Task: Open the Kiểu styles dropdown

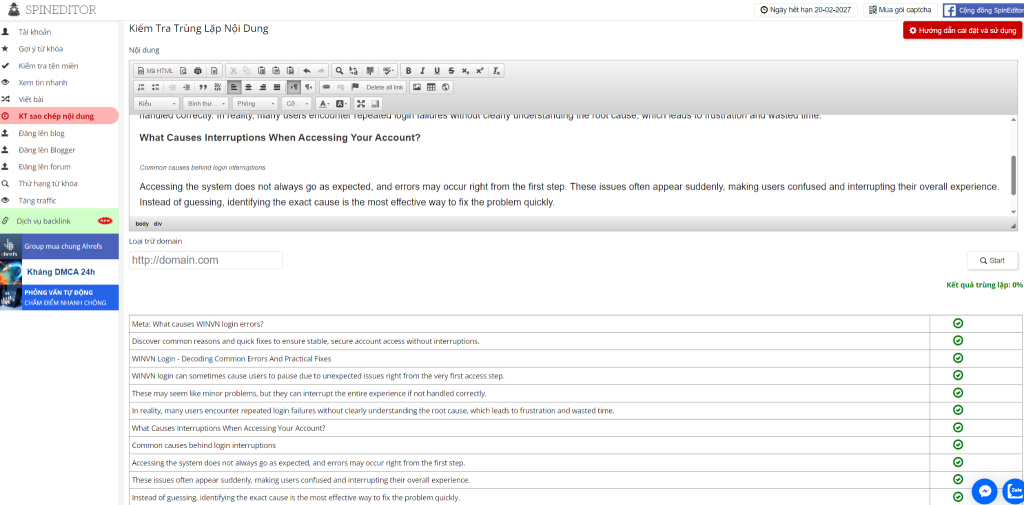Action: tap(157, 103)
